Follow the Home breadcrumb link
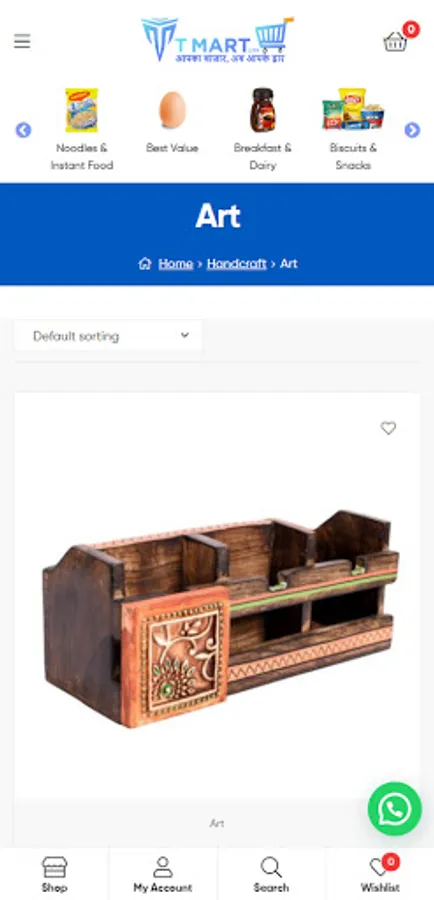434x900 pixels. (175, 263)
